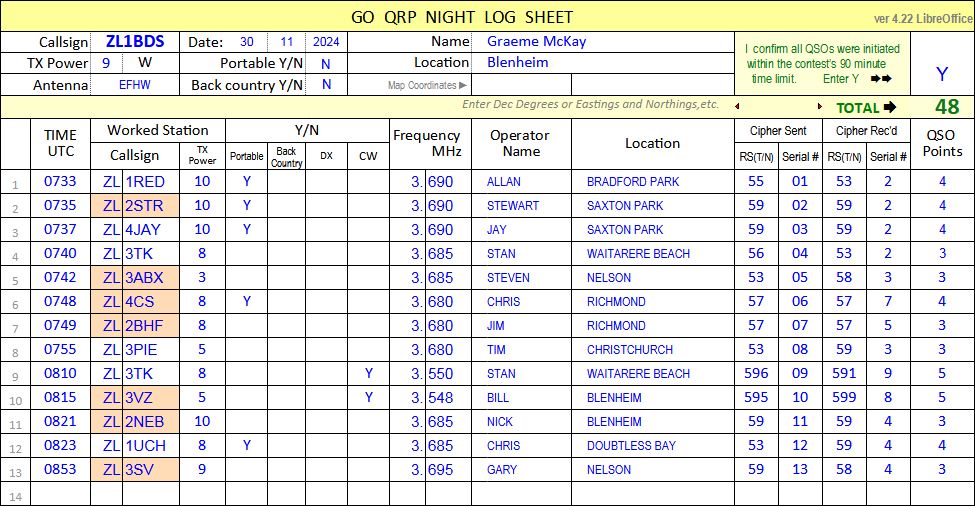Click the Cipher Sent header
The height and width of the screenshot is (506, 975).
point(778,131)
